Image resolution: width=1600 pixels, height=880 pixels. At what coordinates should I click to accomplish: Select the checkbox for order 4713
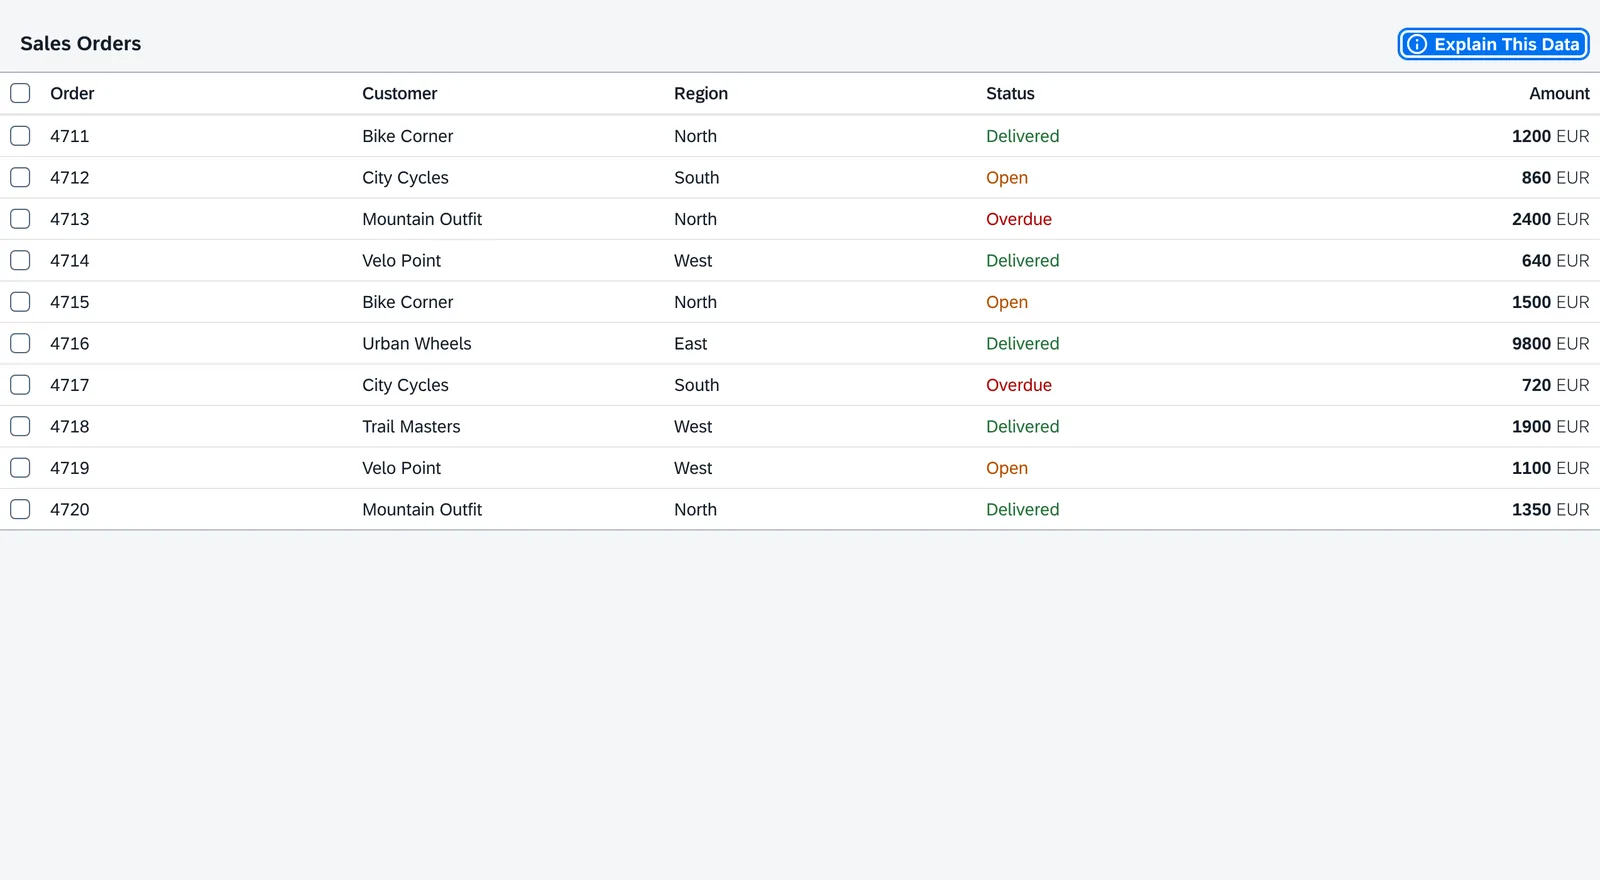point(20,219)
